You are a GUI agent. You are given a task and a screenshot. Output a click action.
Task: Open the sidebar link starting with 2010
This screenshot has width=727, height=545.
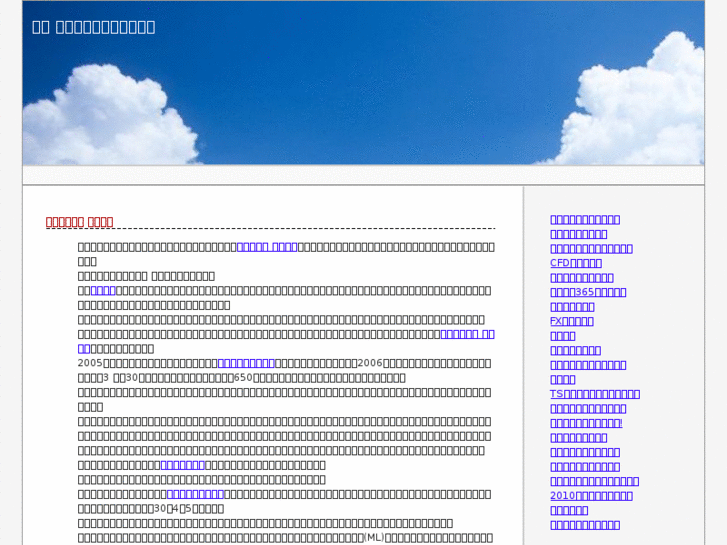591,495
